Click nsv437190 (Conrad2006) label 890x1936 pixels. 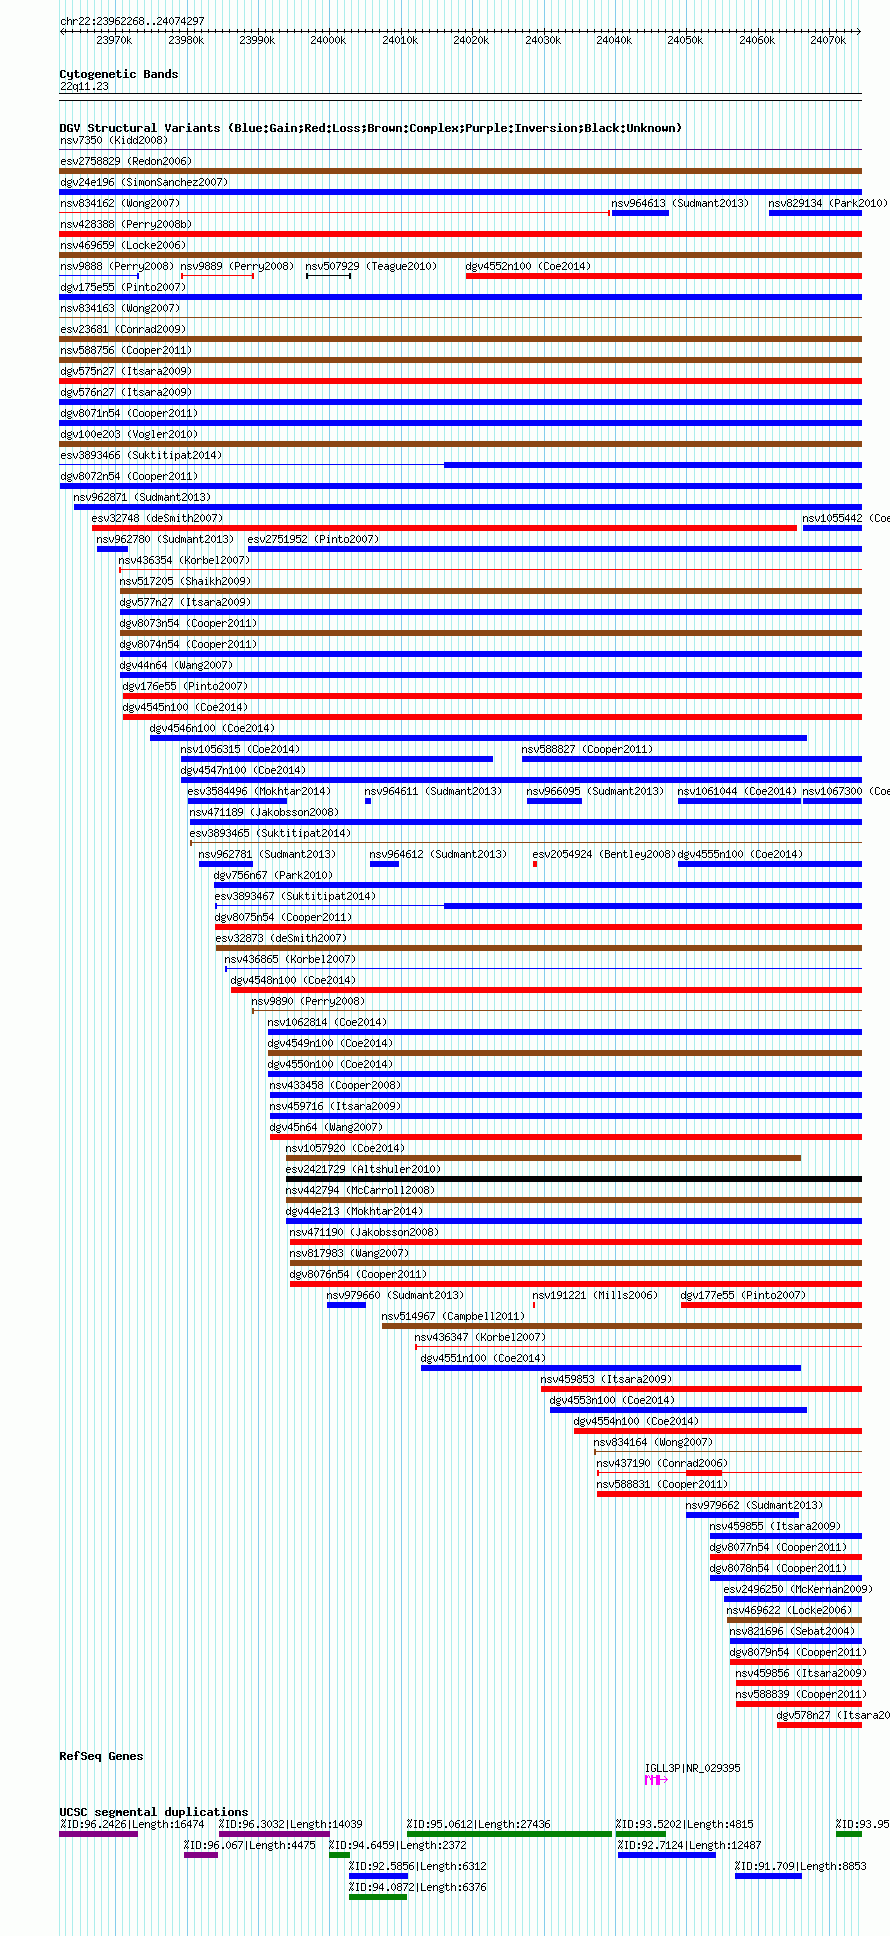pyautogui.click(x=662, y=1463)
